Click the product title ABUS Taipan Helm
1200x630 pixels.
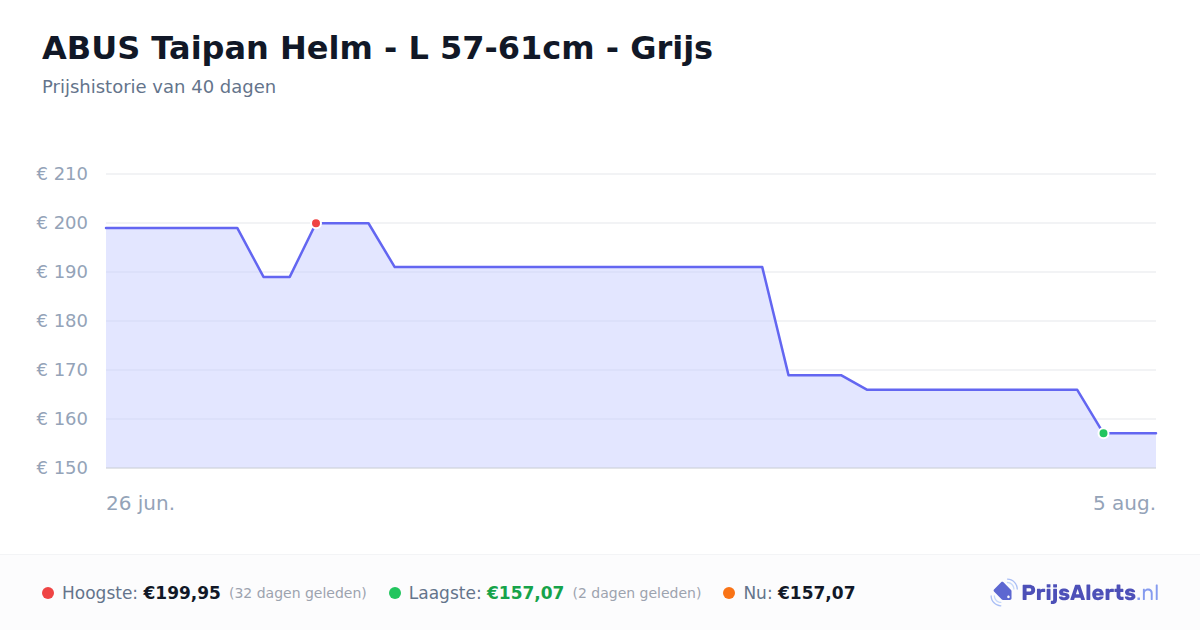[377, 47]
